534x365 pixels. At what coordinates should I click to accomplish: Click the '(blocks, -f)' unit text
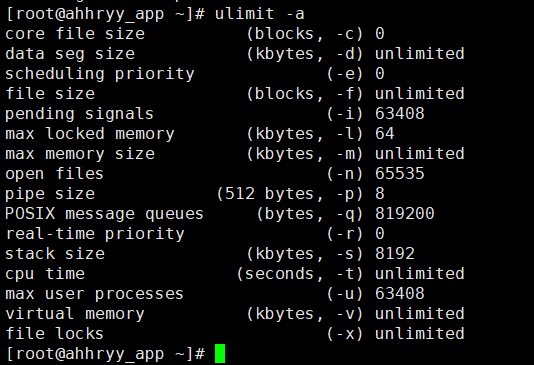305,94
